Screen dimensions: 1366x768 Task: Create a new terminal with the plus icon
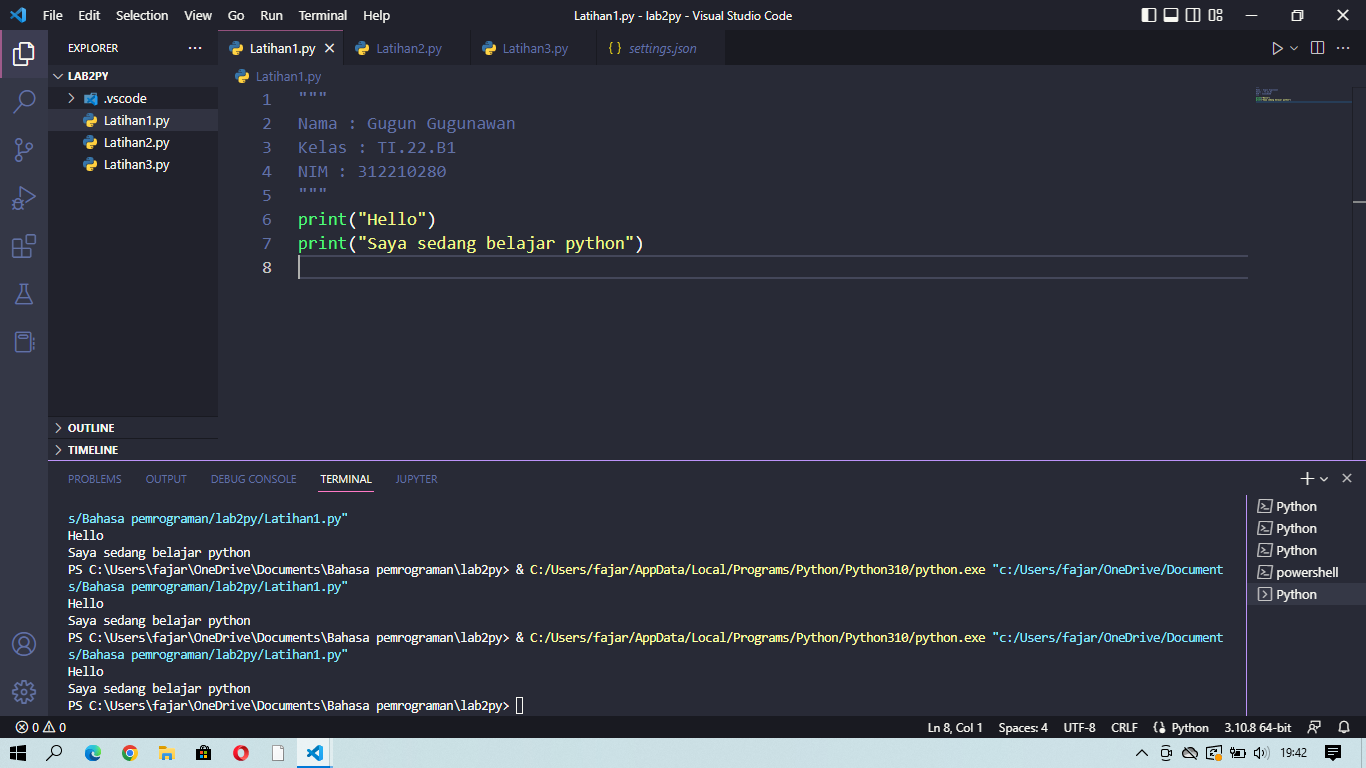tap(1307, 478)
